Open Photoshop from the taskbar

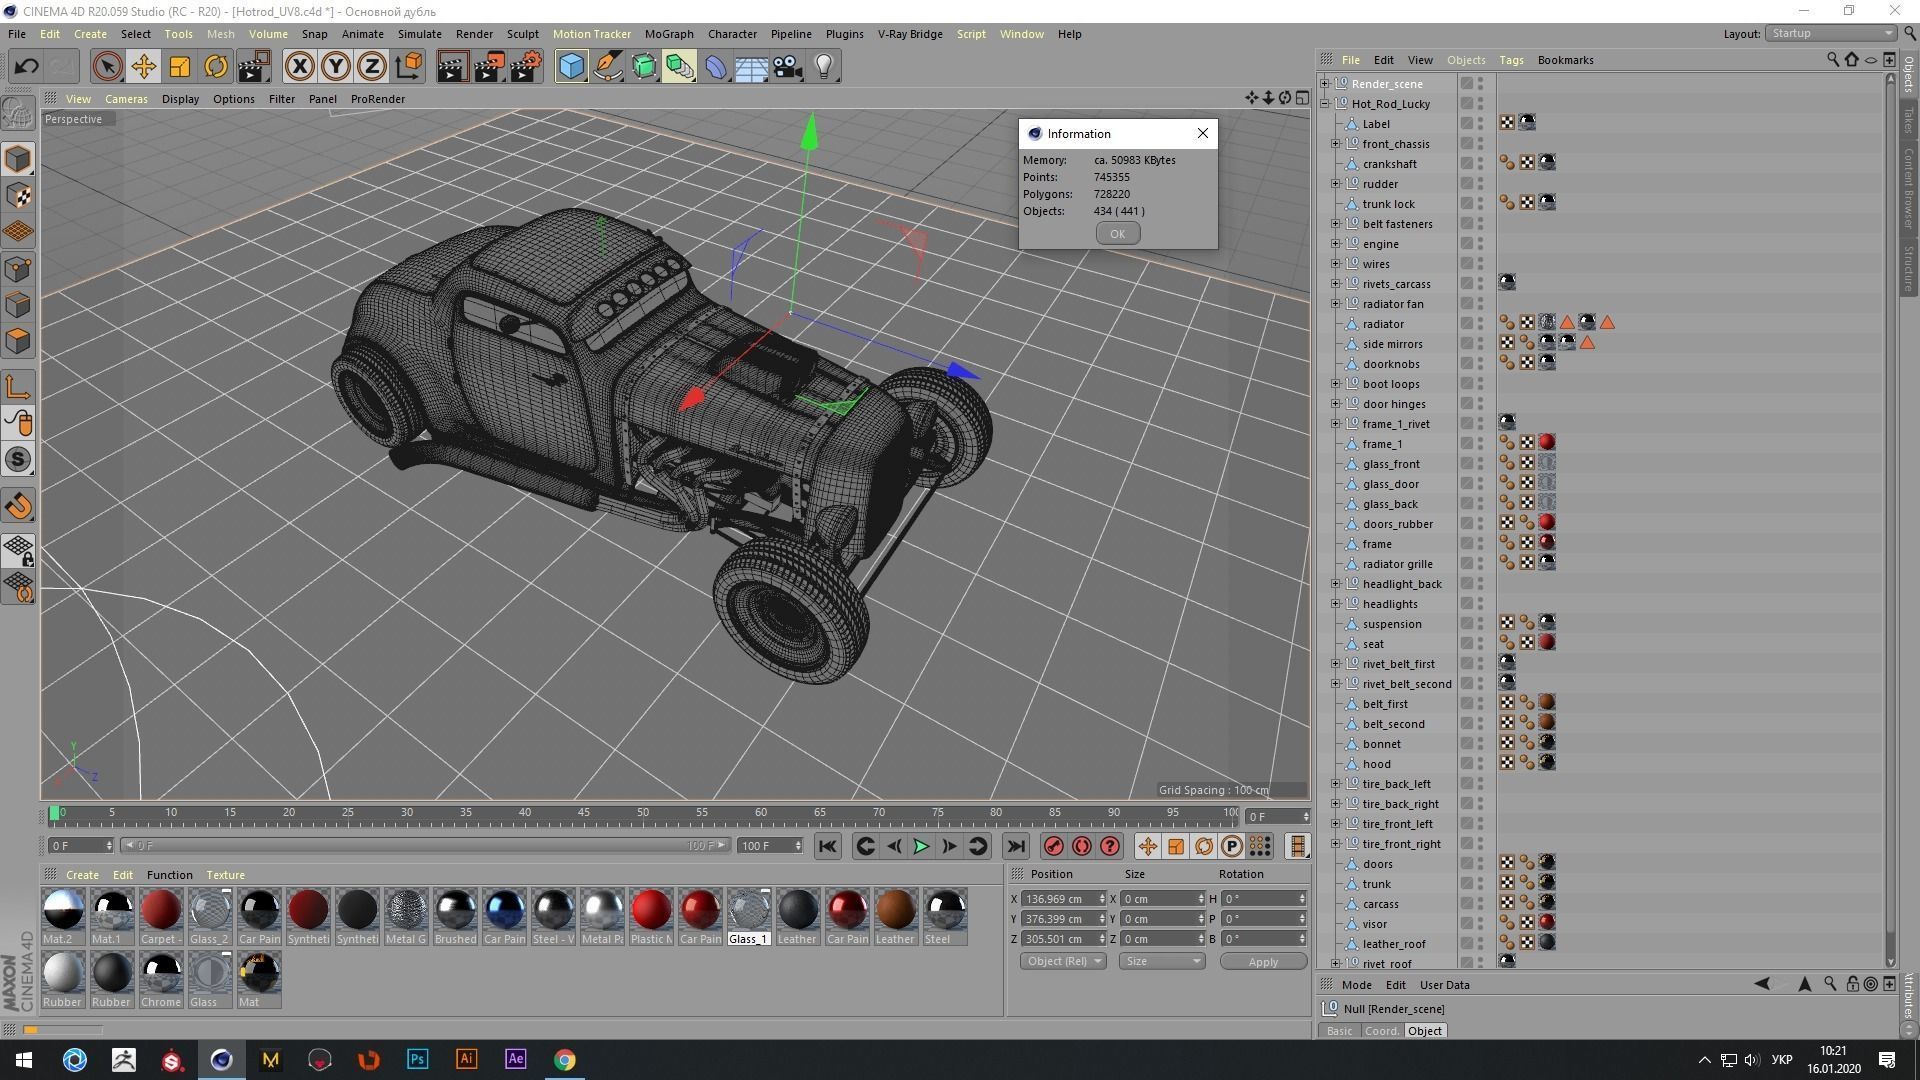pyautogui.click(x=417, y=1059)
